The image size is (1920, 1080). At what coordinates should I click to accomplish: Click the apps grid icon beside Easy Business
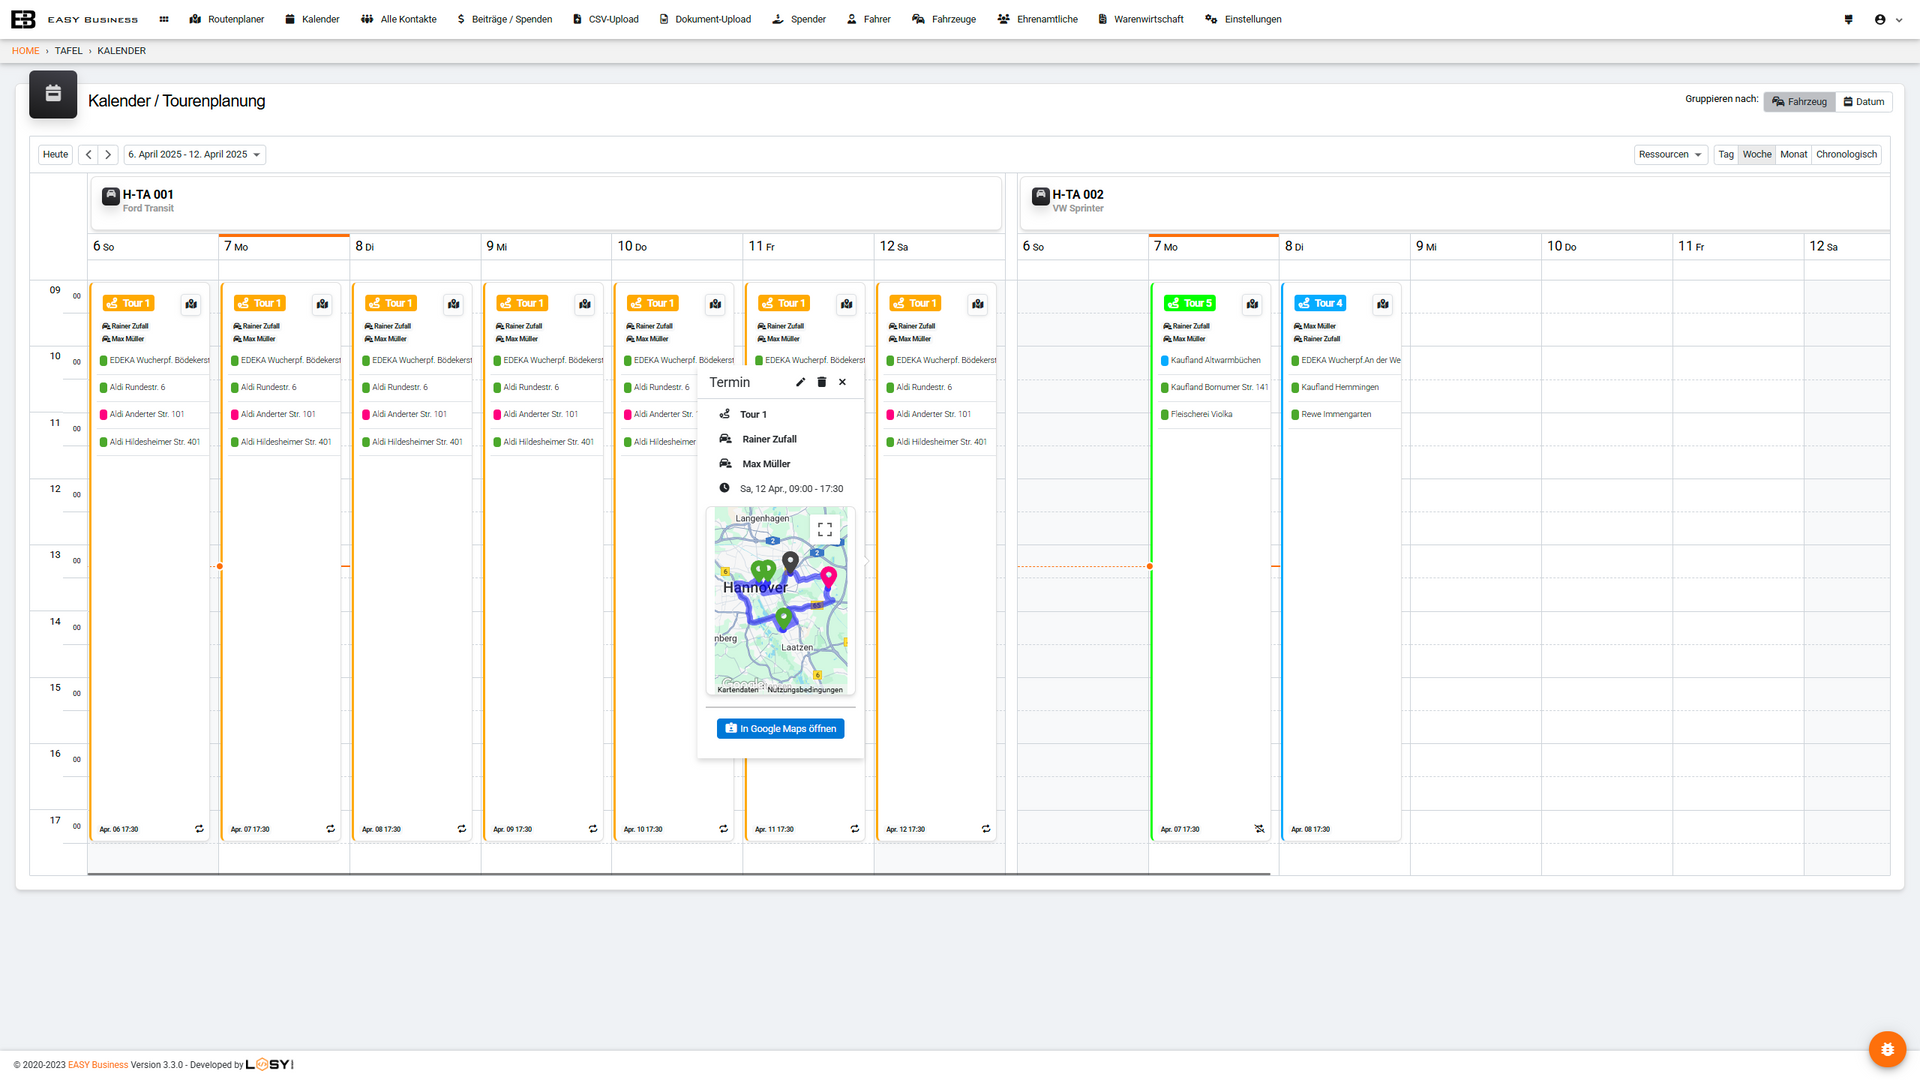(164, 19)
